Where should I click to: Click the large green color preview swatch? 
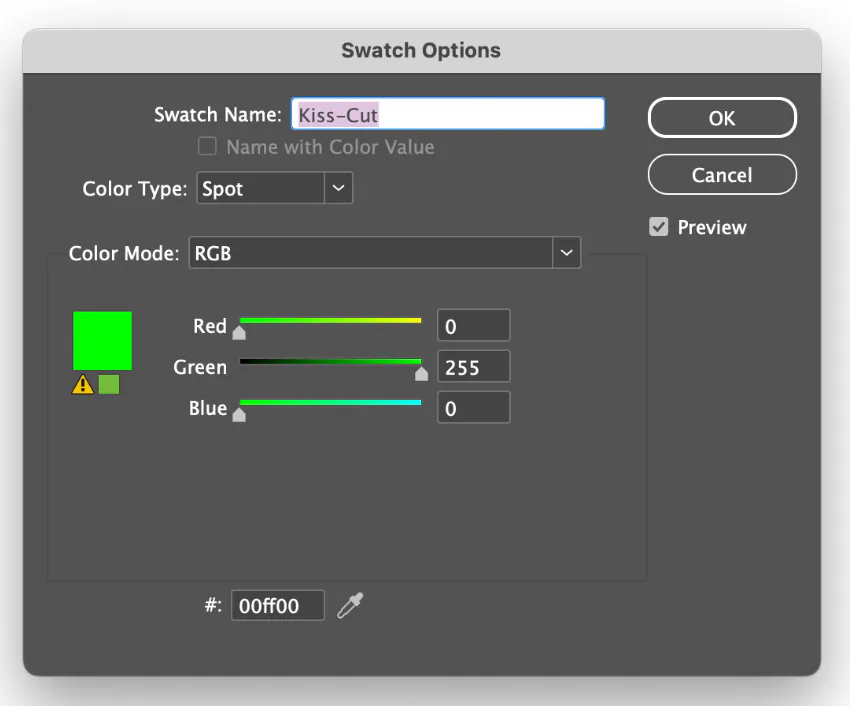(102, 341)
